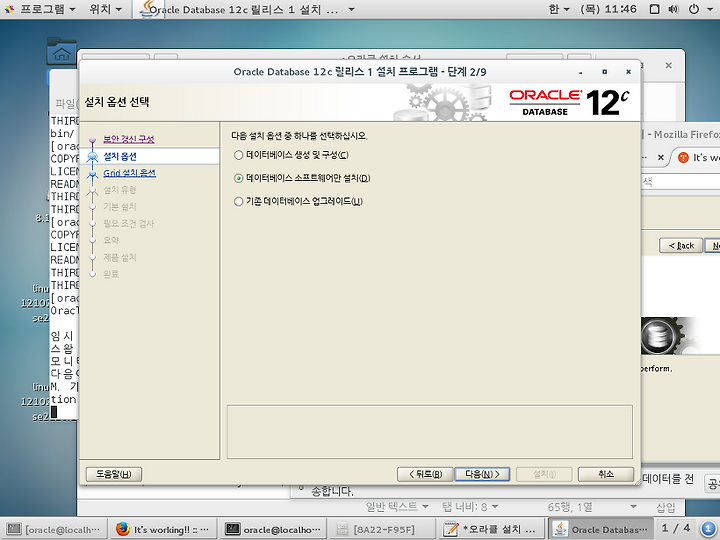Click the volume speaker icon
720x540 pixels.
[673, 9]
